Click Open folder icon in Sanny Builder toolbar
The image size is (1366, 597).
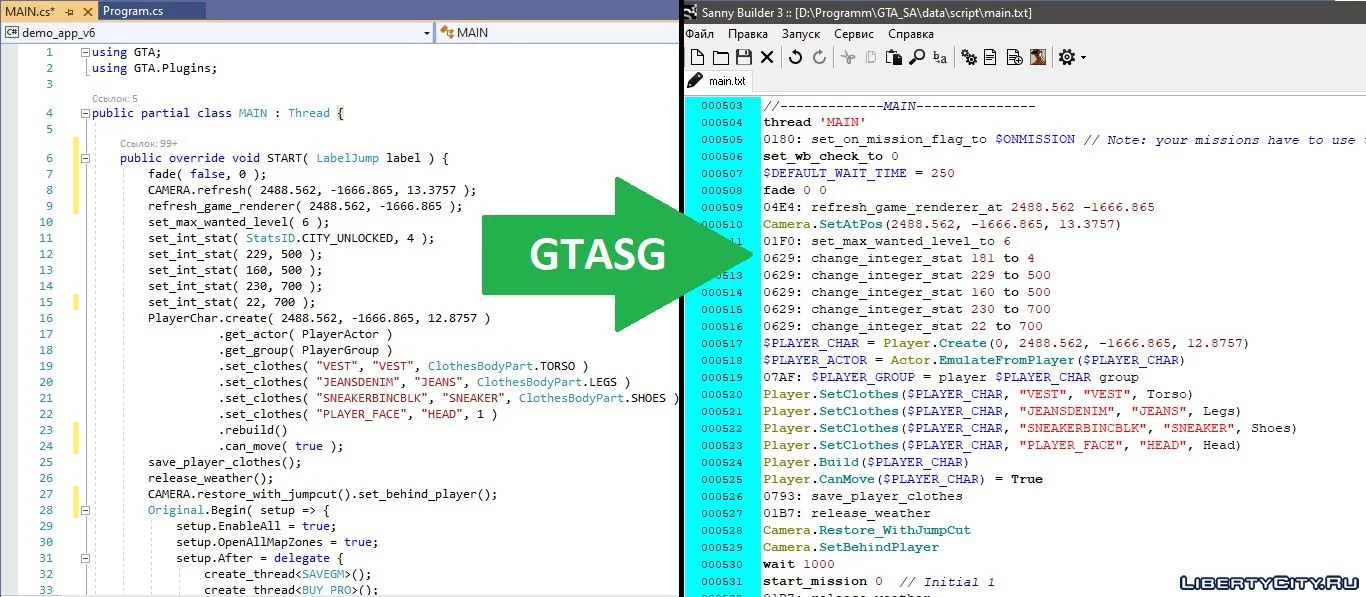pos(720,58)
